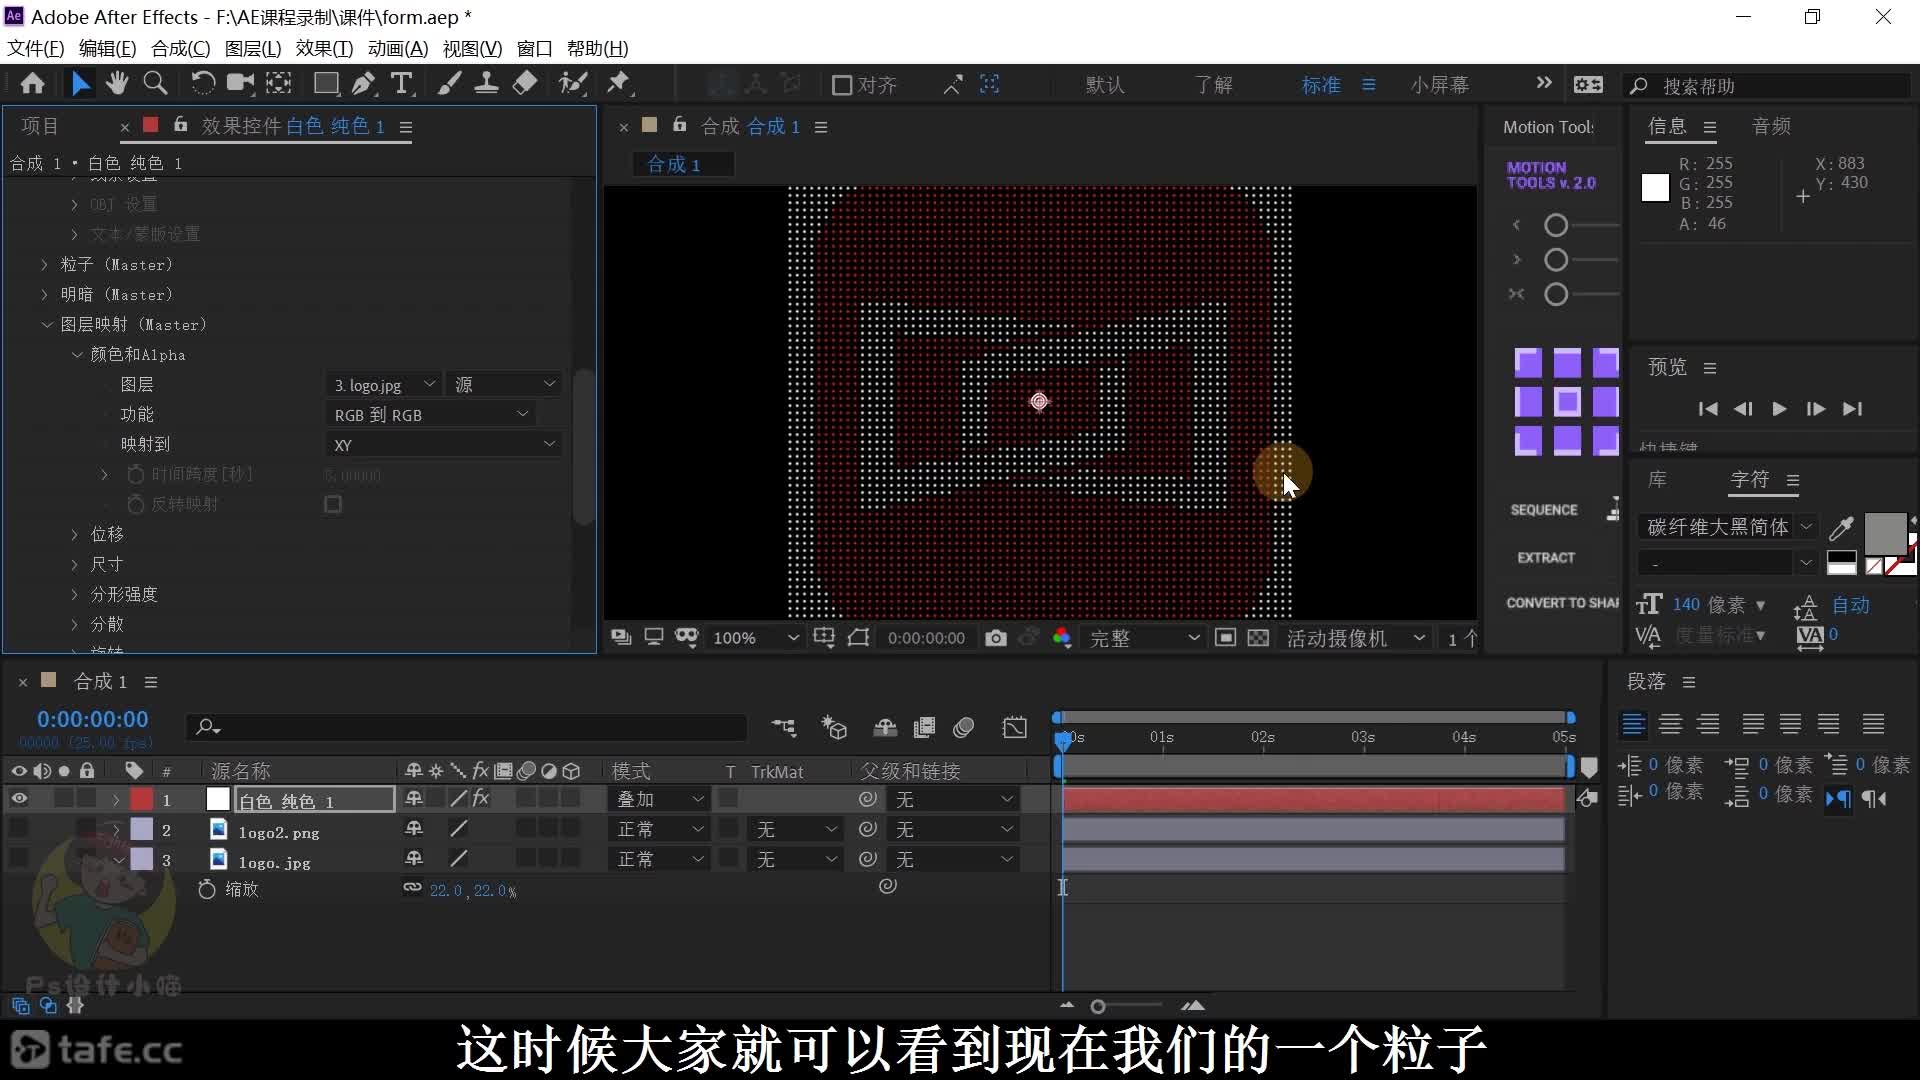Open the 窗口 menu
1920x1080 pixels.
534,48
